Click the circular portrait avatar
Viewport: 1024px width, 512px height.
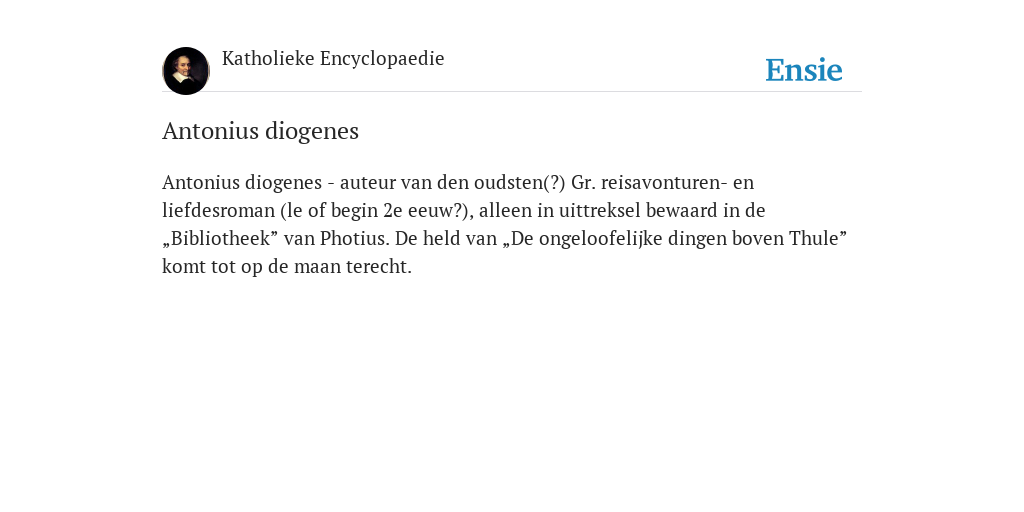186,71
